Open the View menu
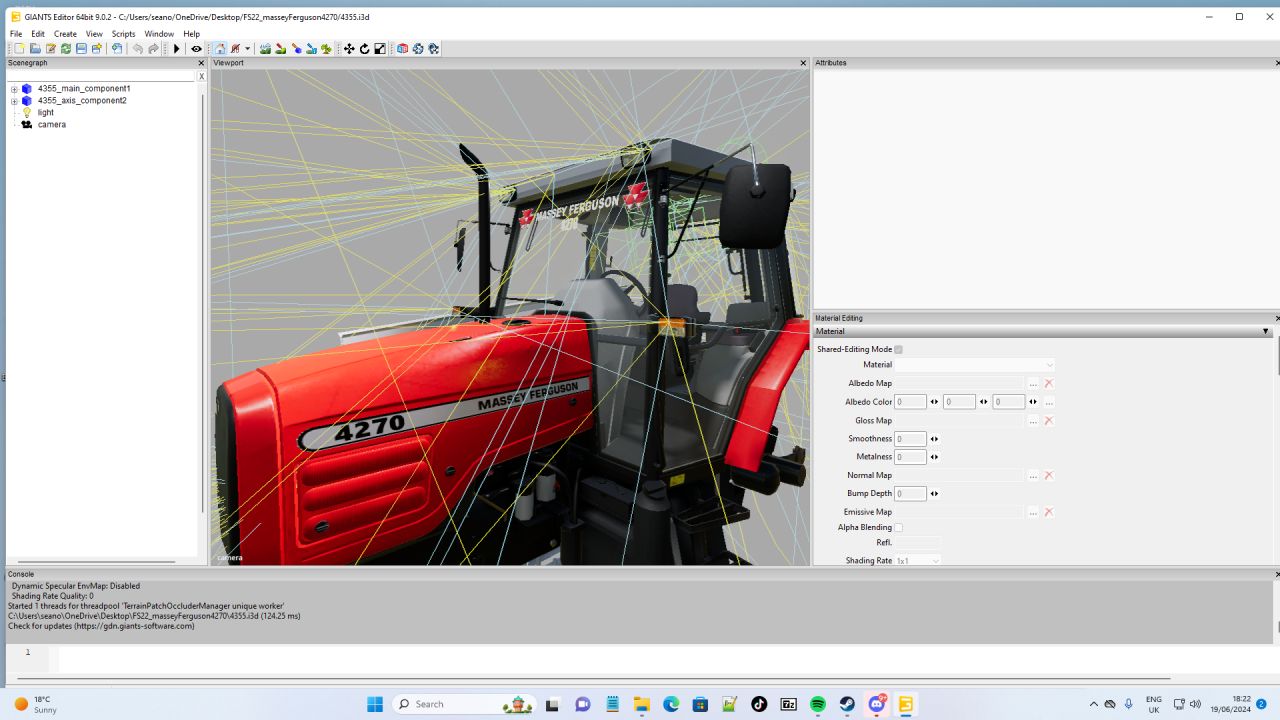Image resolution: width=1280 pixels, height=720 pixels. (94, 34)
